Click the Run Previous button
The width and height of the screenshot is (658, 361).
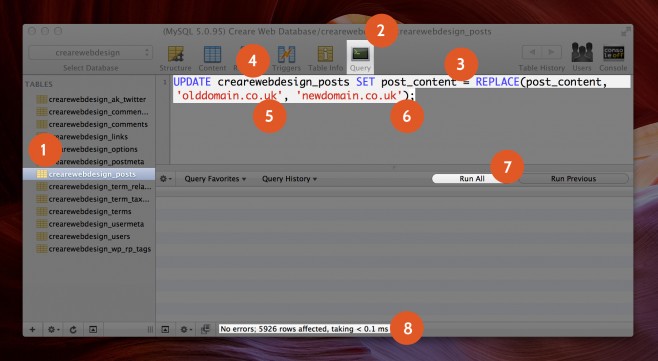573,179
